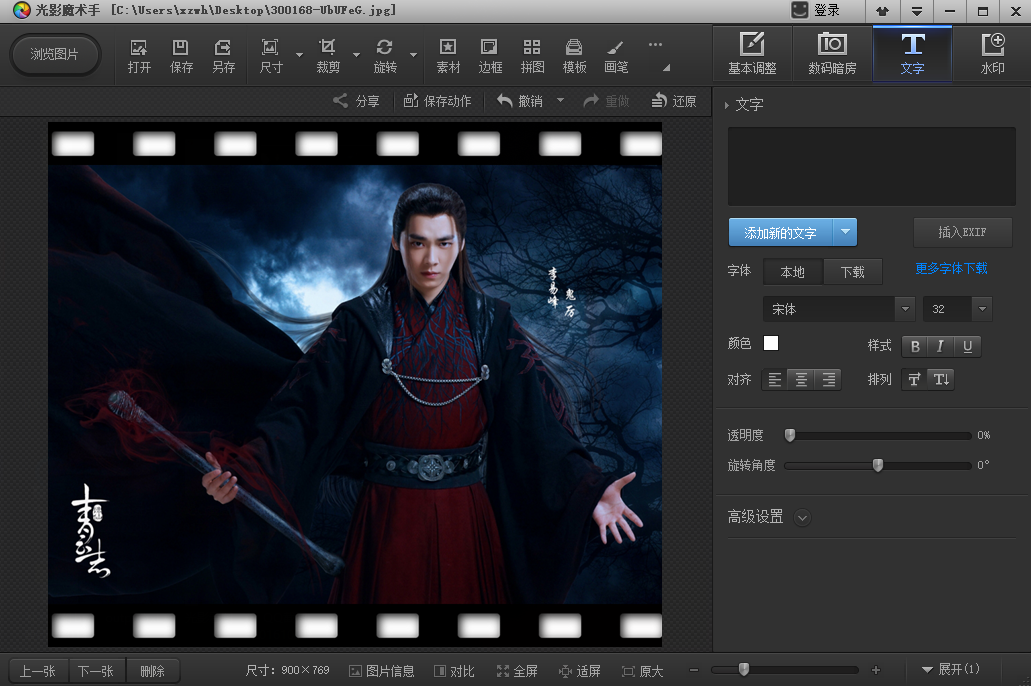
Task: Open the font size 32 dropdown
Action: (x=957, y=309)
